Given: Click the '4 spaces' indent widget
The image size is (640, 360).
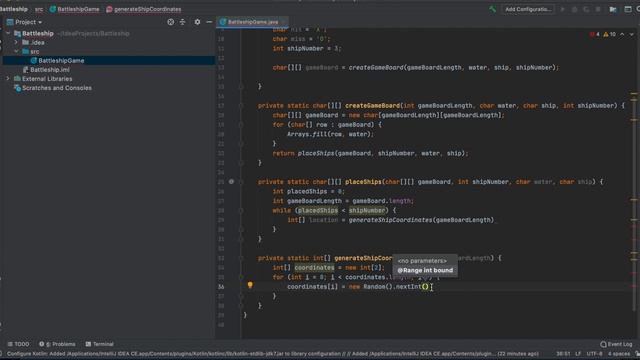Looking at the screenshot, I should (619, 353).
